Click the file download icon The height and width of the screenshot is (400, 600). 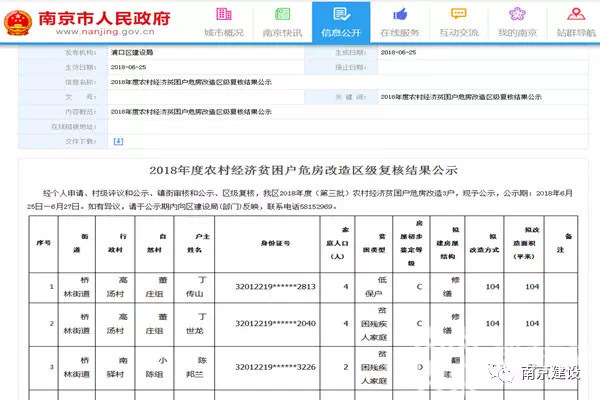click(118, 141)
